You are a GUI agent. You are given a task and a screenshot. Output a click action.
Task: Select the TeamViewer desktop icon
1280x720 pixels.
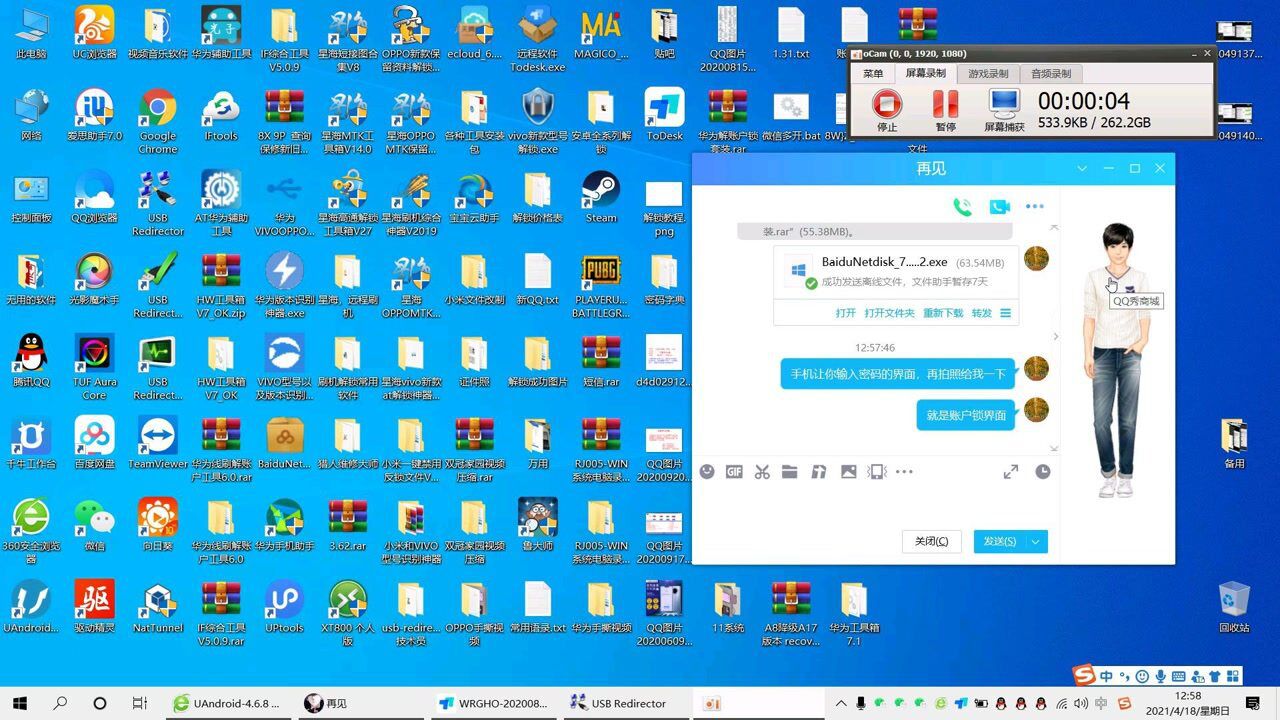pyautogui.click(x=157, y=442)
